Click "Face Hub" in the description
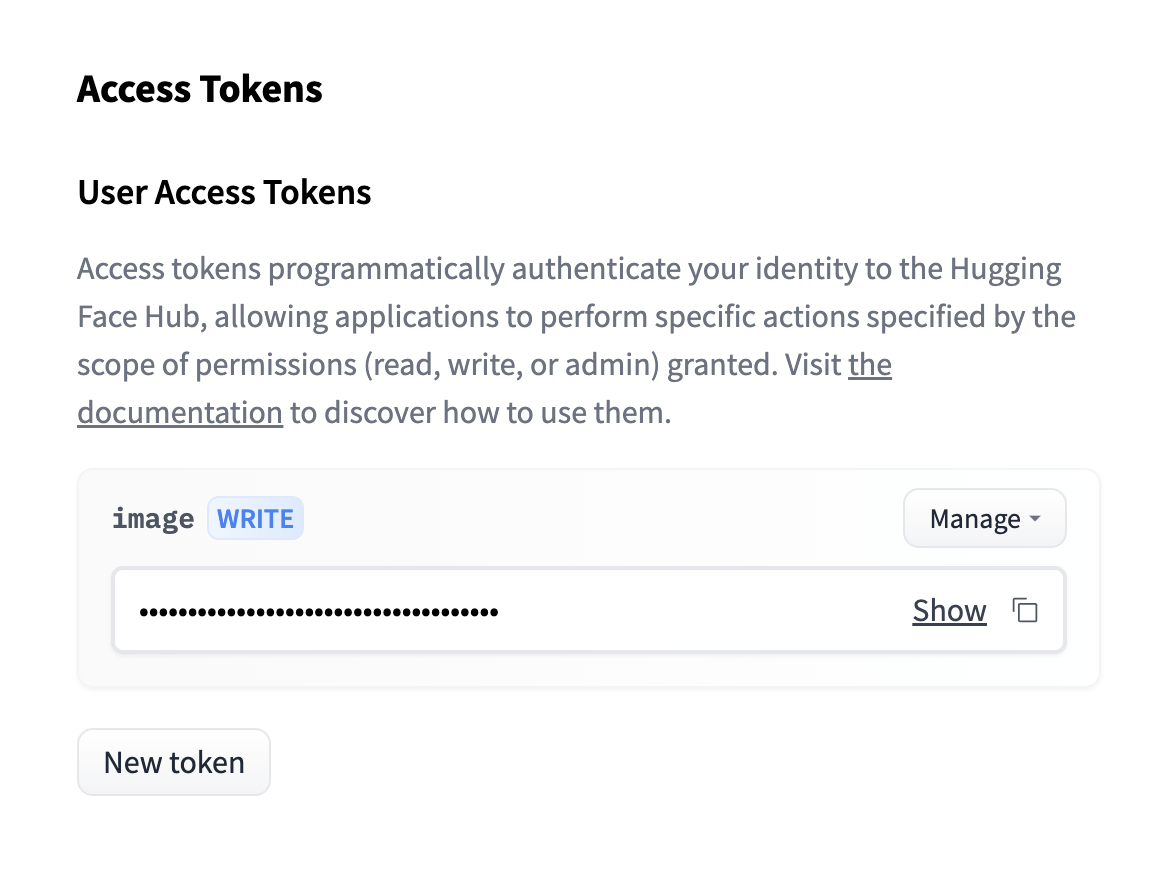Viewport: 1158px width, 872px height. coord(141,317)
